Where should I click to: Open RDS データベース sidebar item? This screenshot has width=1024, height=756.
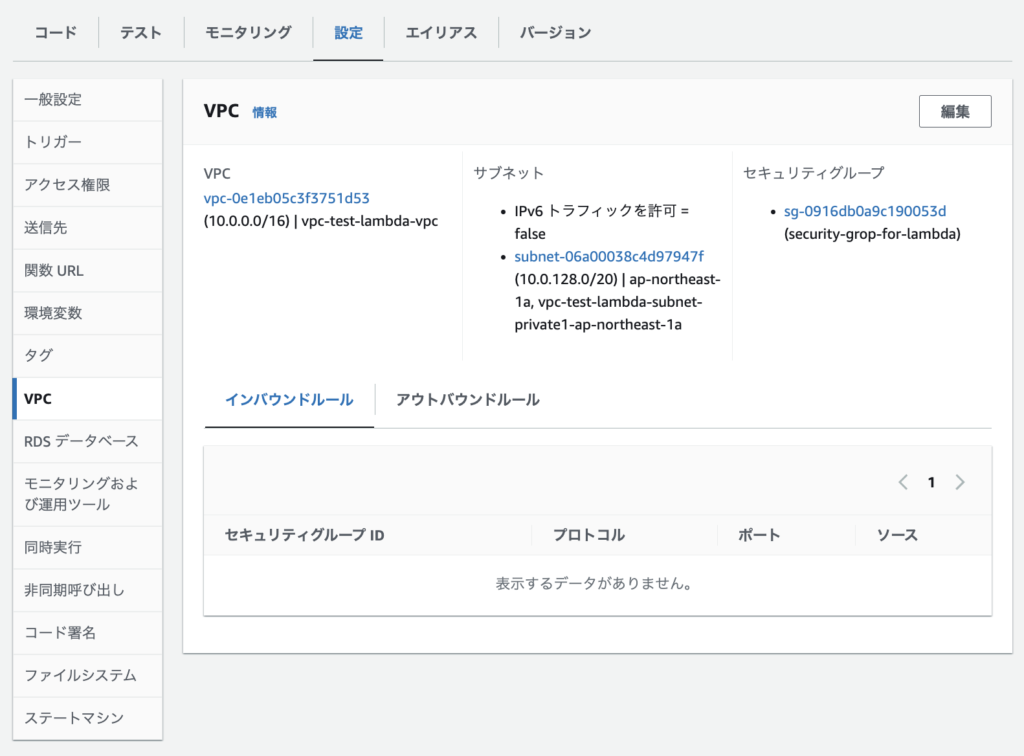pos(81,441)
